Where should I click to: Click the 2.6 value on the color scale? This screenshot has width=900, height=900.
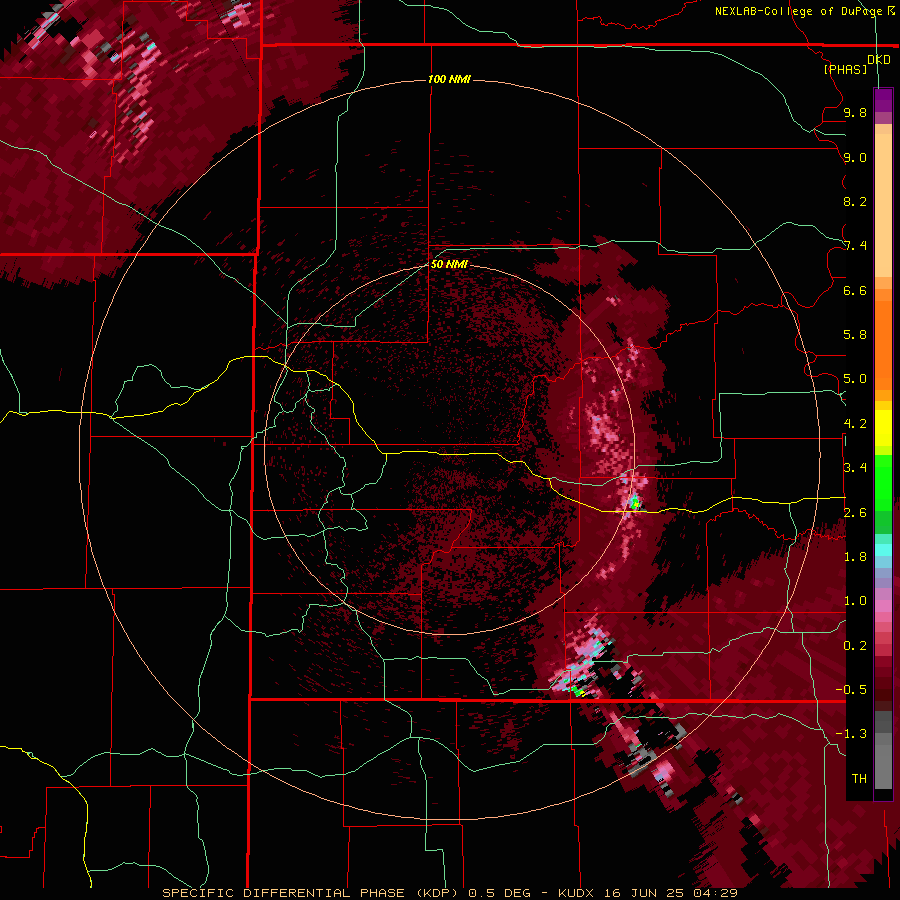855,513
